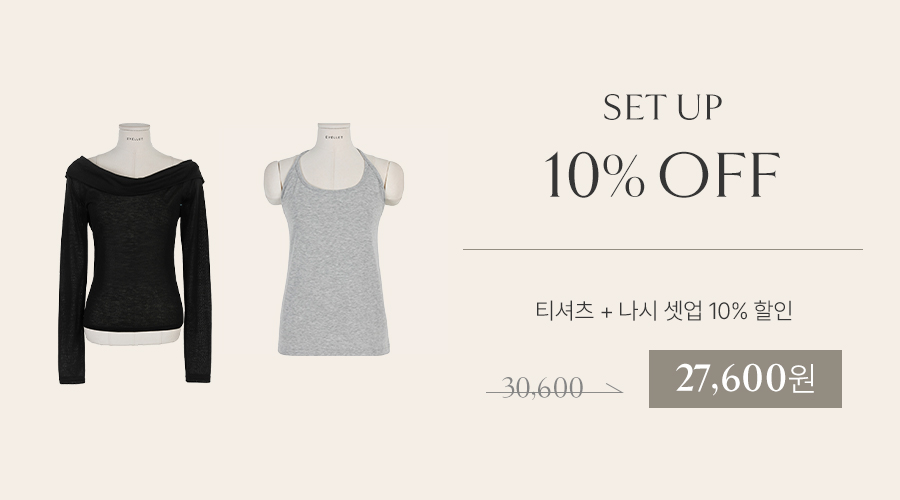Click the word OFF in the headline
The width and height of the screenshot is (900, 500).
[720, 175]
